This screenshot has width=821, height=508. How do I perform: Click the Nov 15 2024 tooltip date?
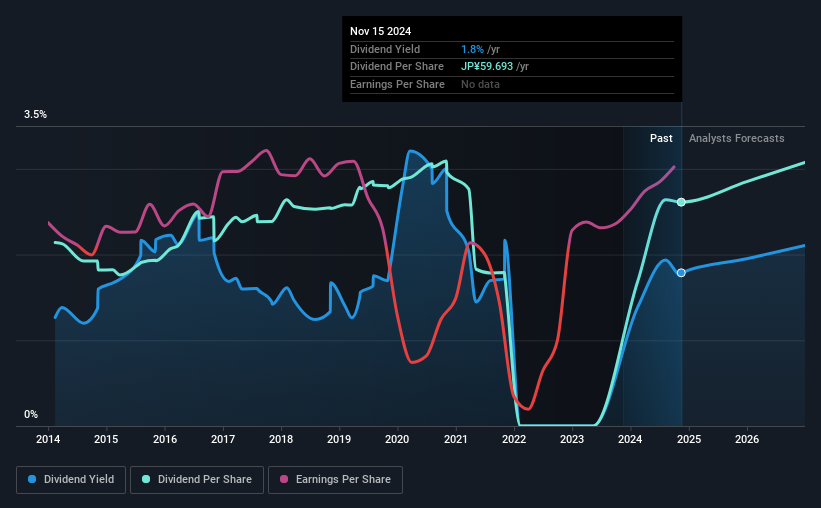coord(381,31)
